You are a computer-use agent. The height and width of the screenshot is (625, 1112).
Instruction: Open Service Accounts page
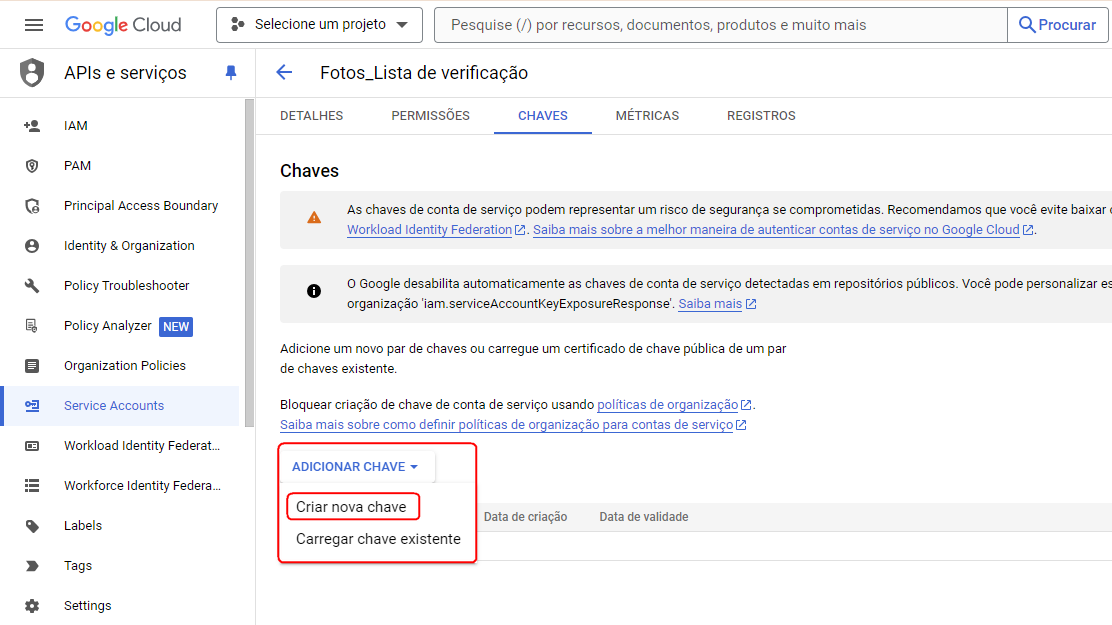114,406
